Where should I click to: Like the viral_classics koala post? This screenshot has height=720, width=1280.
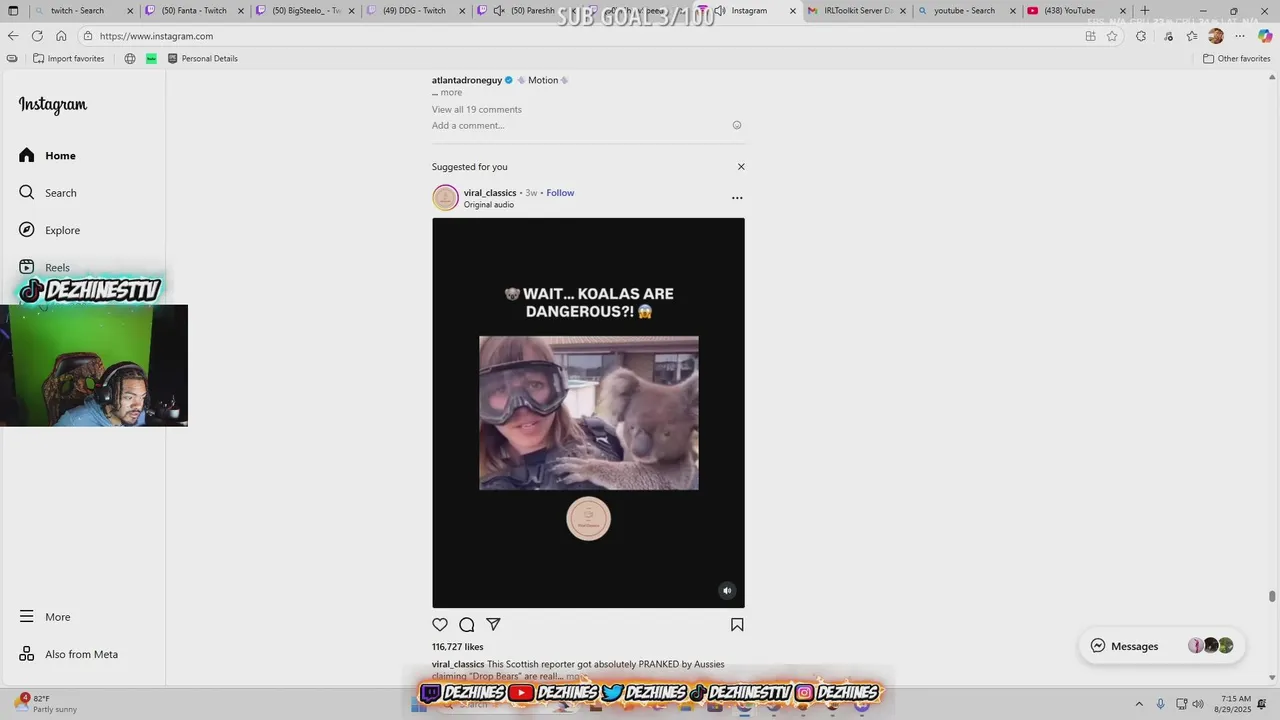[440, 625]
